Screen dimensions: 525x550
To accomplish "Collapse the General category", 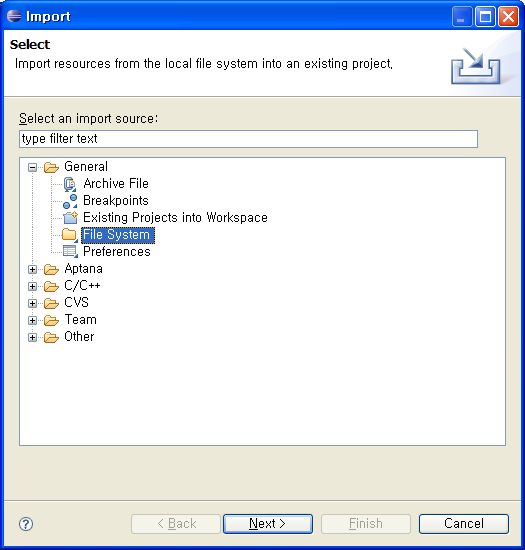I will [32, 168].
